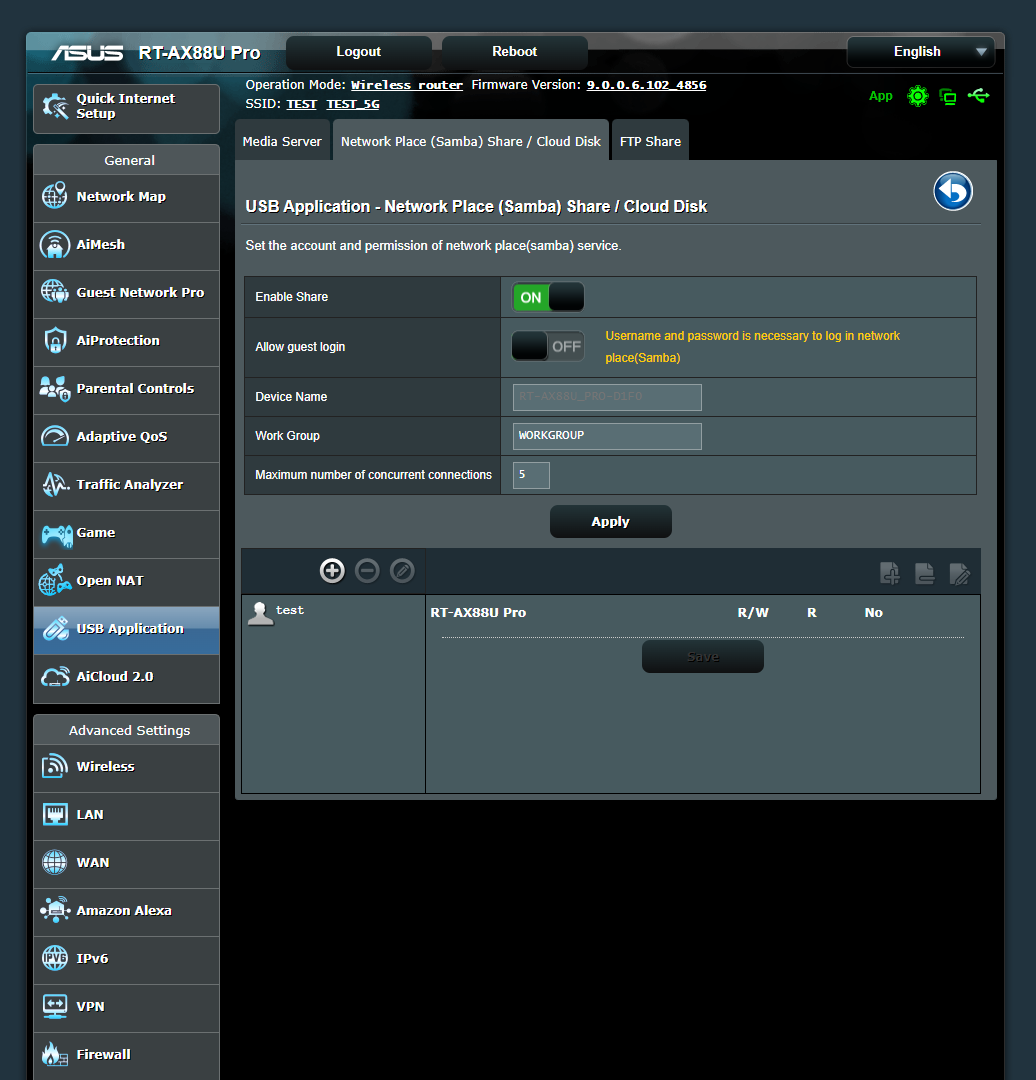This screenshot has width=1036, height=1080.
Task: Click the blue back arrow icon
Action: click(953, 191)
